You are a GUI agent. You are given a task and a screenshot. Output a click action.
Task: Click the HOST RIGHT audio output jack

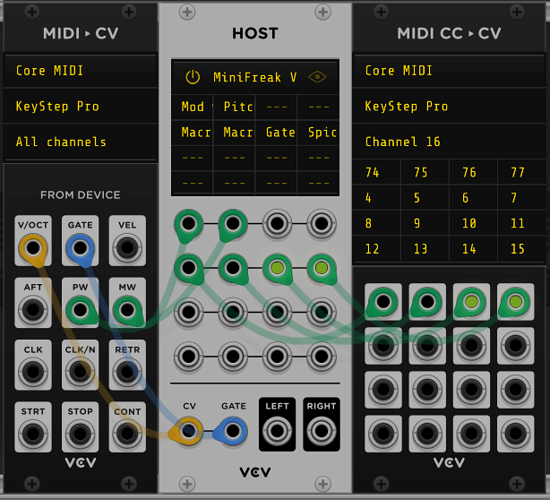(x=321, y=431)
